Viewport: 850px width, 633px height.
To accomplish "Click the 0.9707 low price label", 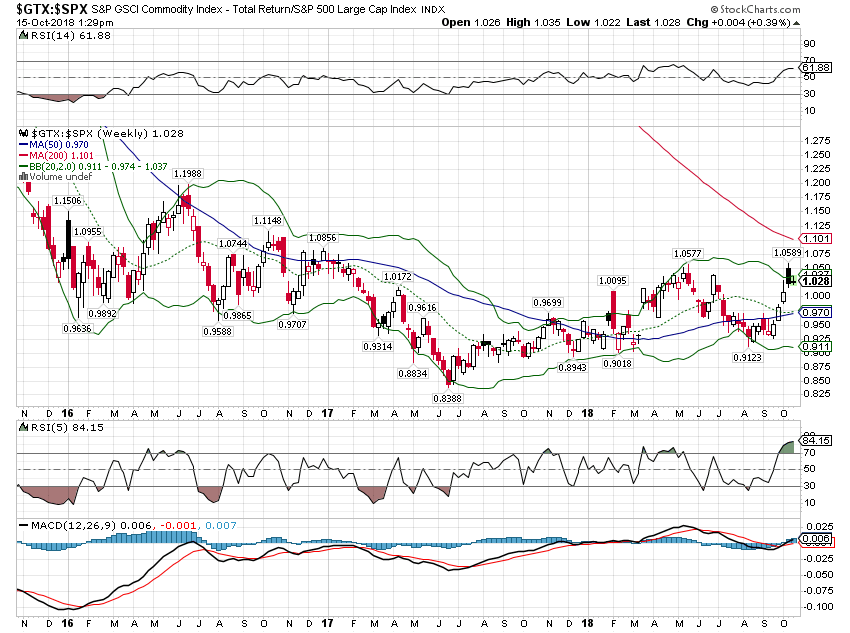I will coord(292,325).
